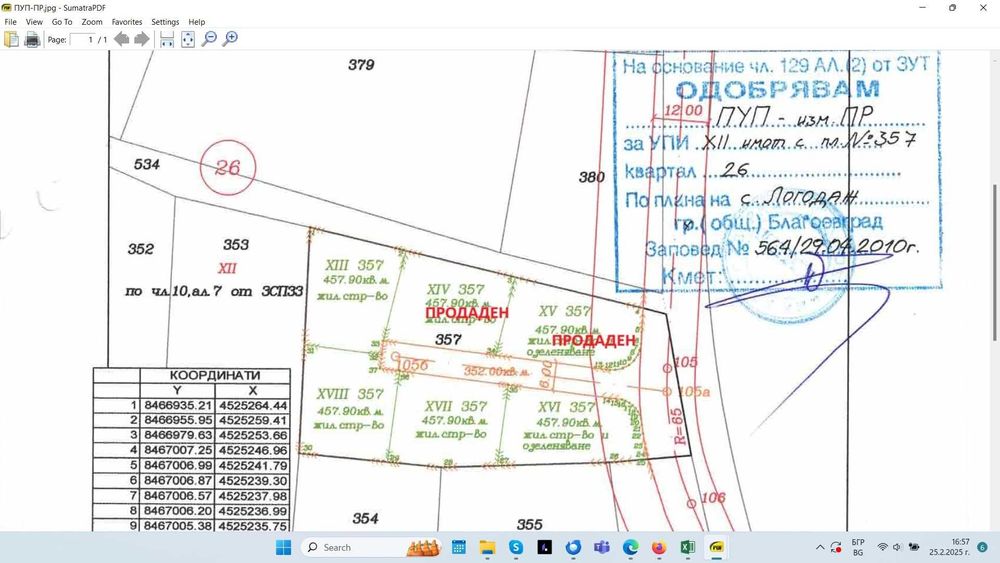Select the Fit Width toolbar icon

(x=167, y=40)
